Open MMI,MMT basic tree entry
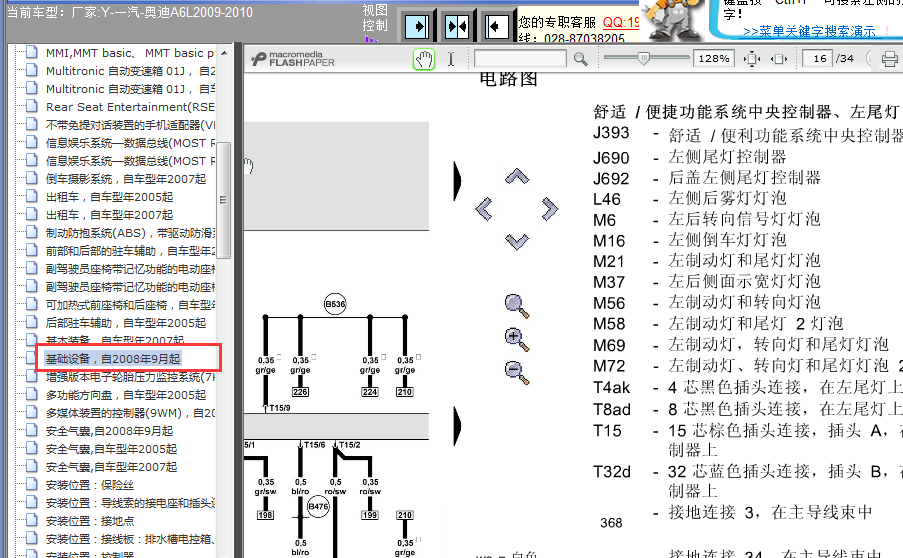 point(130,53)
